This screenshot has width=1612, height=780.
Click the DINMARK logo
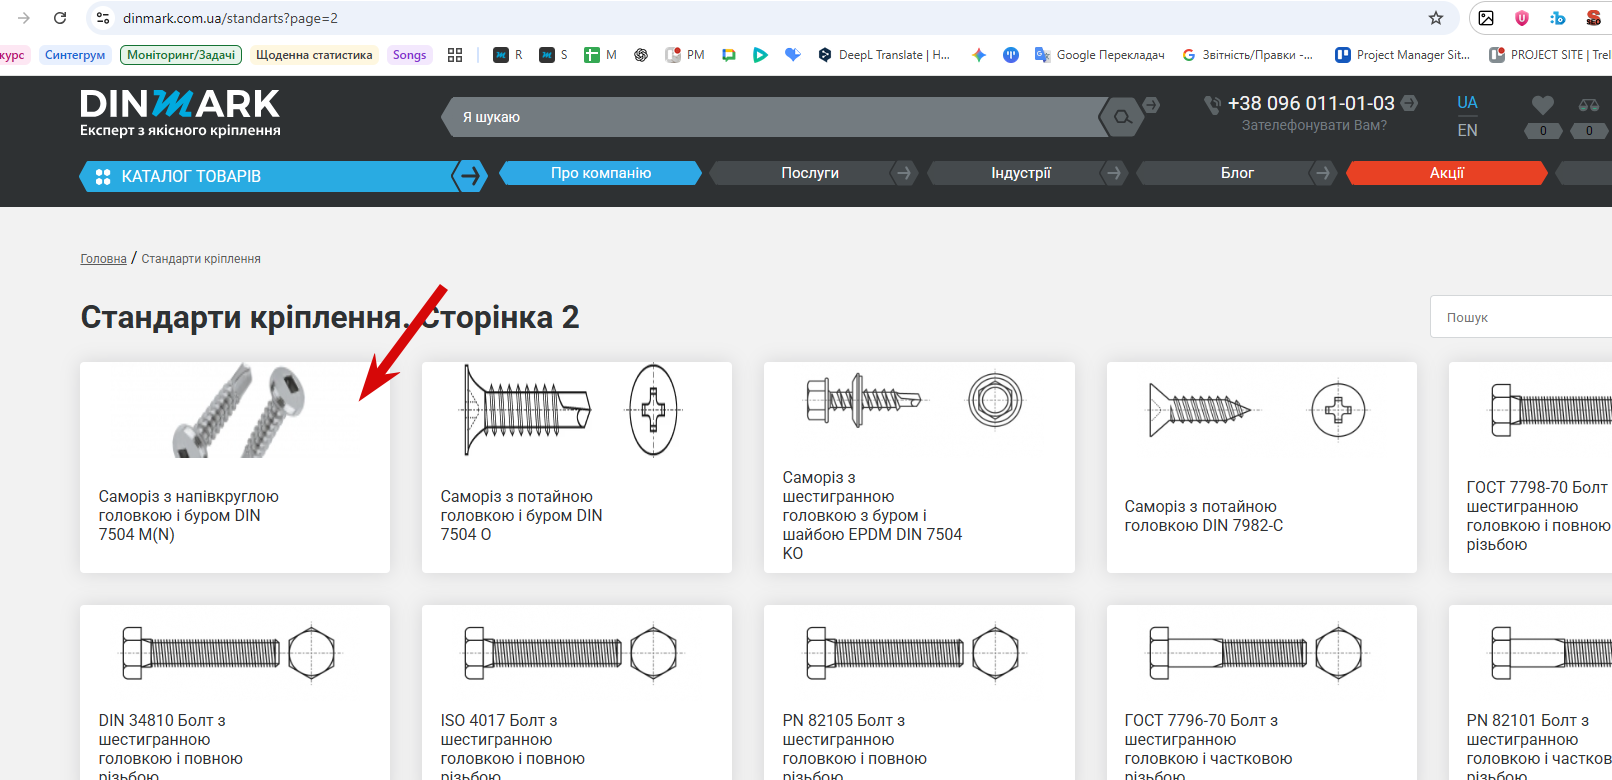tap(180, 112)
